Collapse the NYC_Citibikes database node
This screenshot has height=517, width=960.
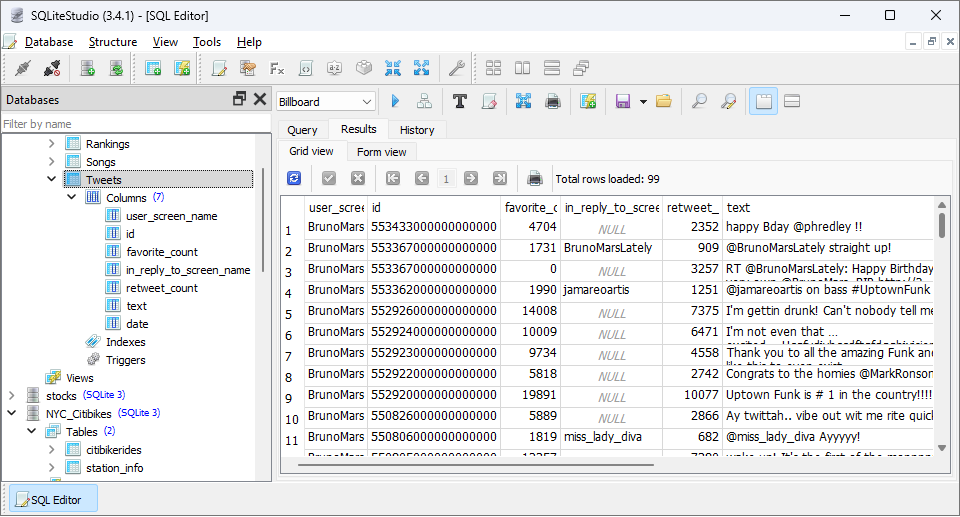(12, 413)
